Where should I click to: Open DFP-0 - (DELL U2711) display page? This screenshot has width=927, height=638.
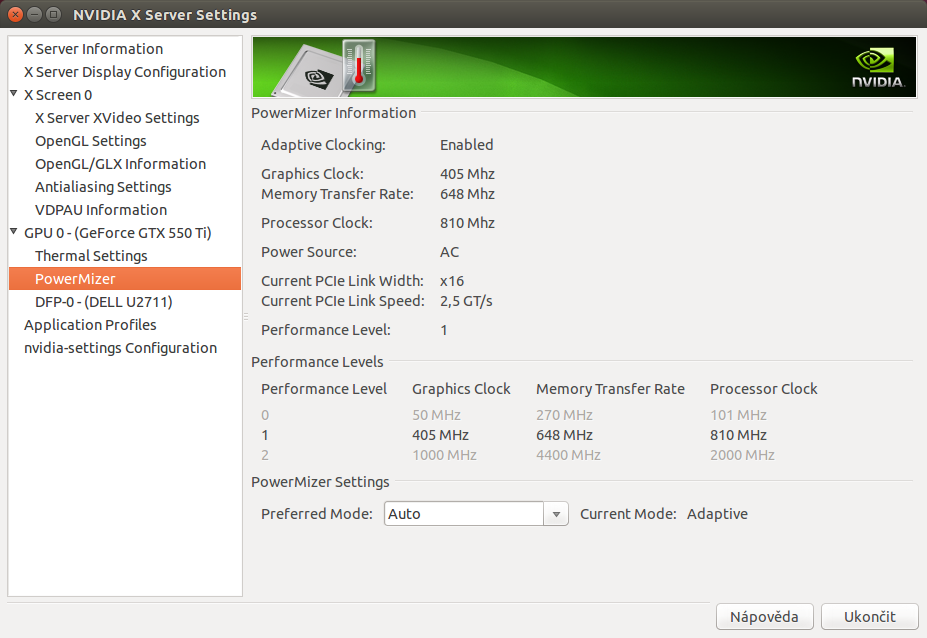(x=103, y=302)
